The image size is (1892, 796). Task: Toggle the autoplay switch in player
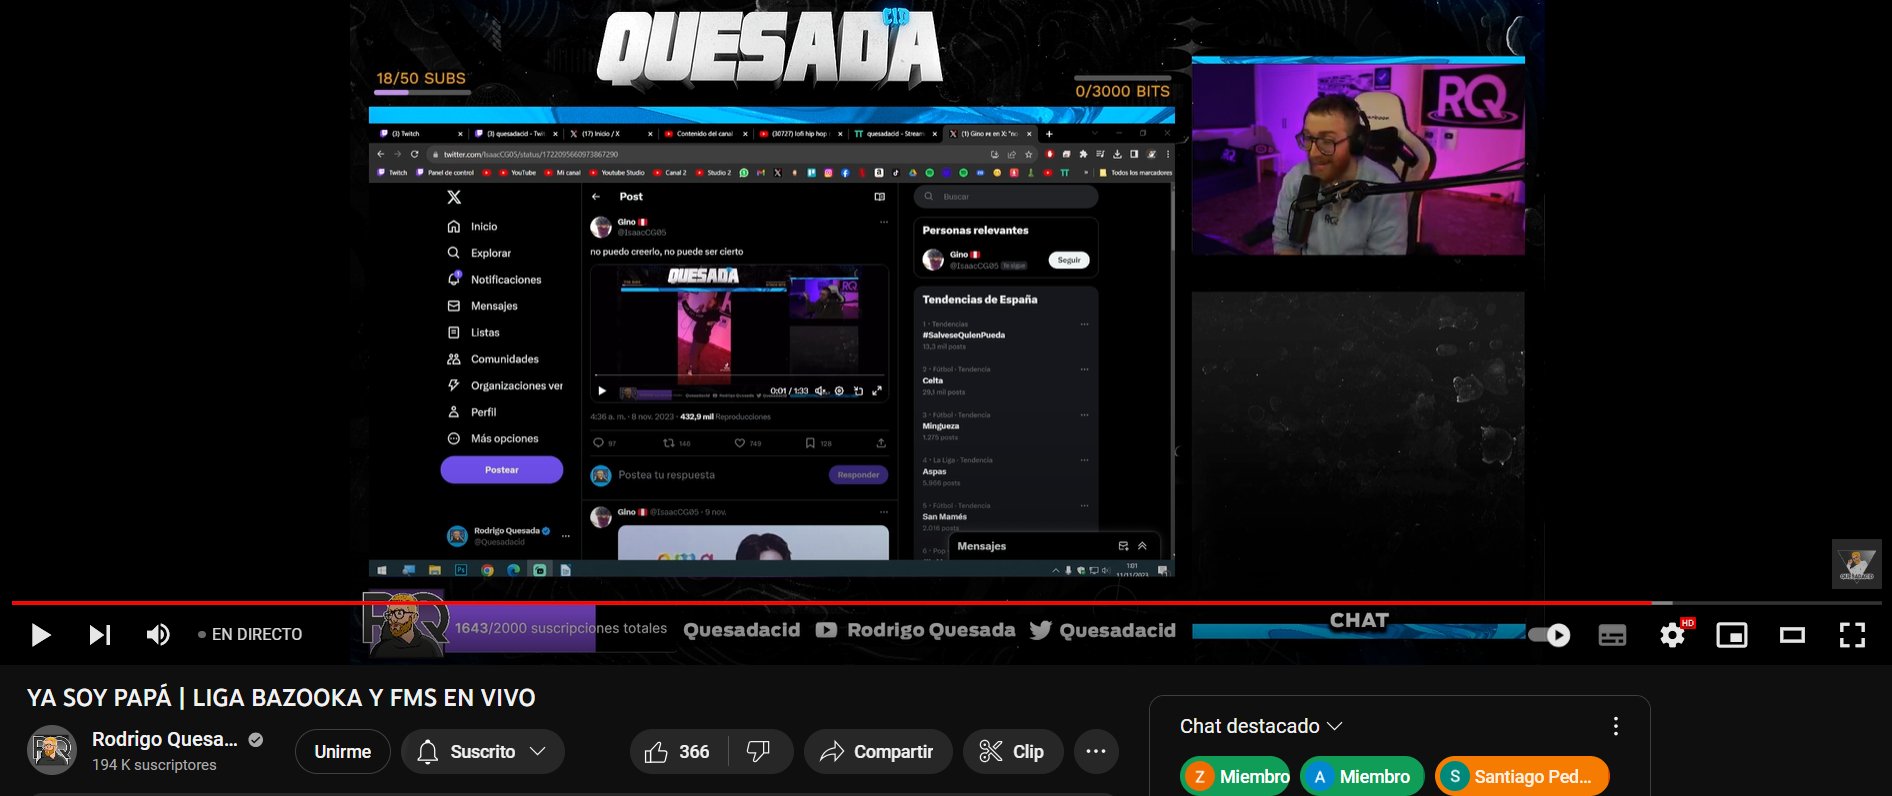1550,635
